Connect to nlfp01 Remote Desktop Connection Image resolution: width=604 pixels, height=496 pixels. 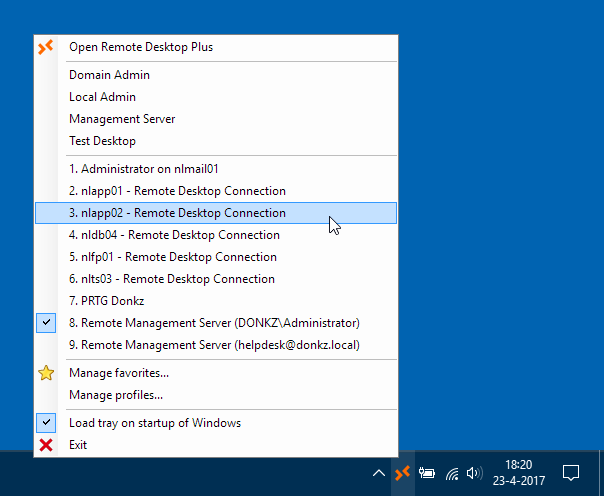coord(216,257)
